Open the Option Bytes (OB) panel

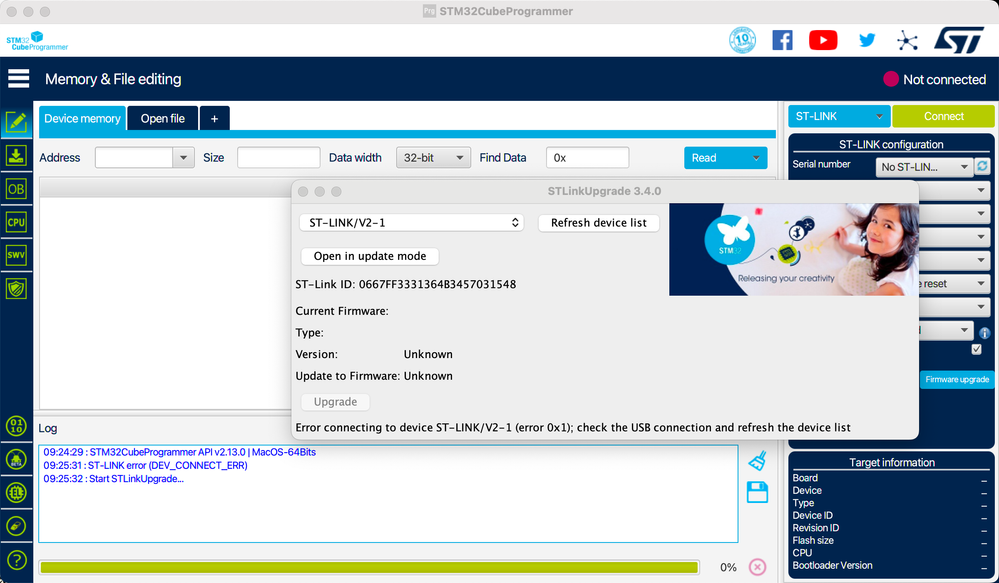coord(16,189)
